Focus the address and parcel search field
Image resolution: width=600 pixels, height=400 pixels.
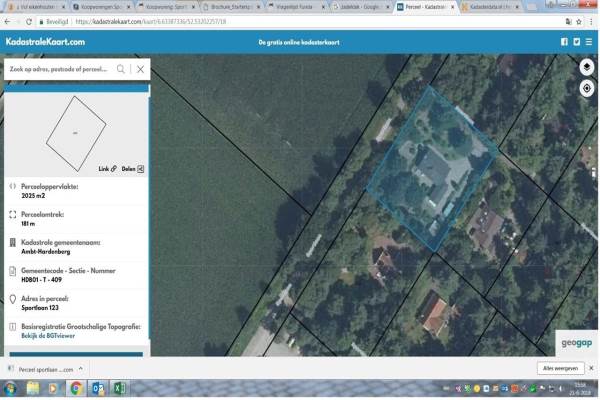coord(60,70)
